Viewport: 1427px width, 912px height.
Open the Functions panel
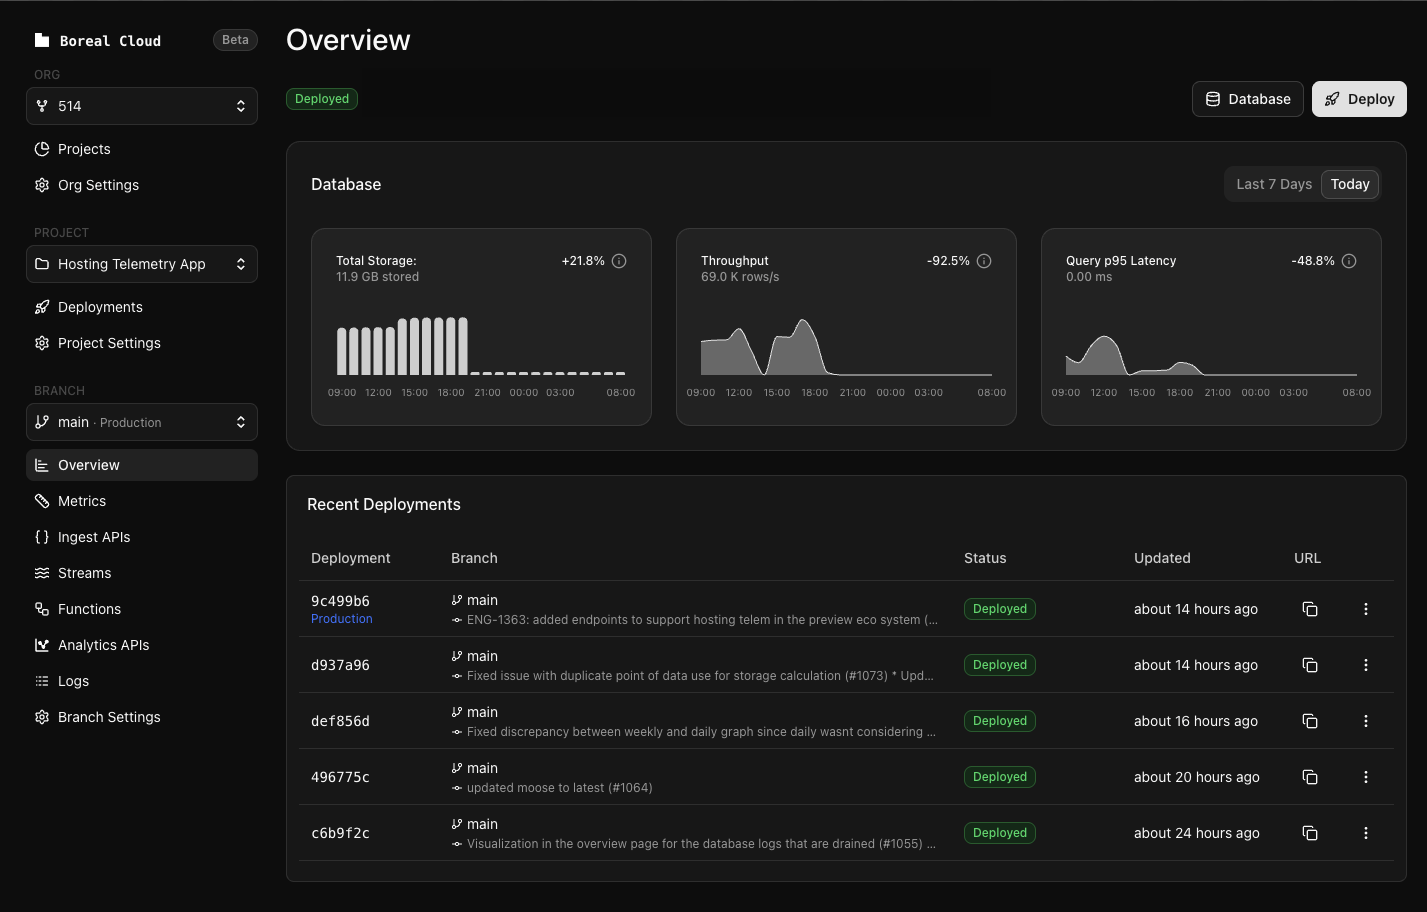pyautogui.click(x=89, y=609)
